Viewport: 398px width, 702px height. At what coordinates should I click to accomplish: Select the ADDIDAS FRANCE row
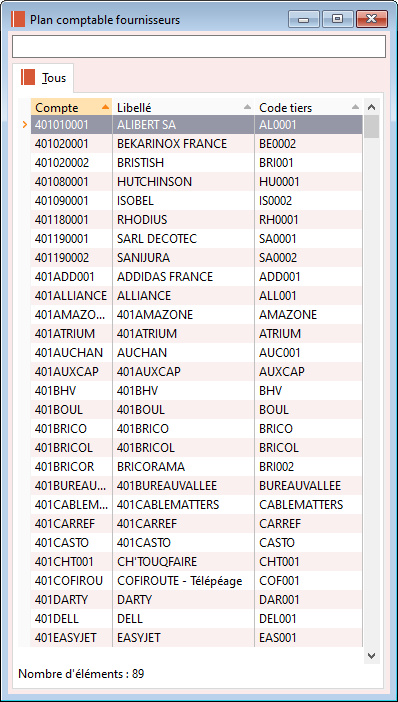pos(197,277)
